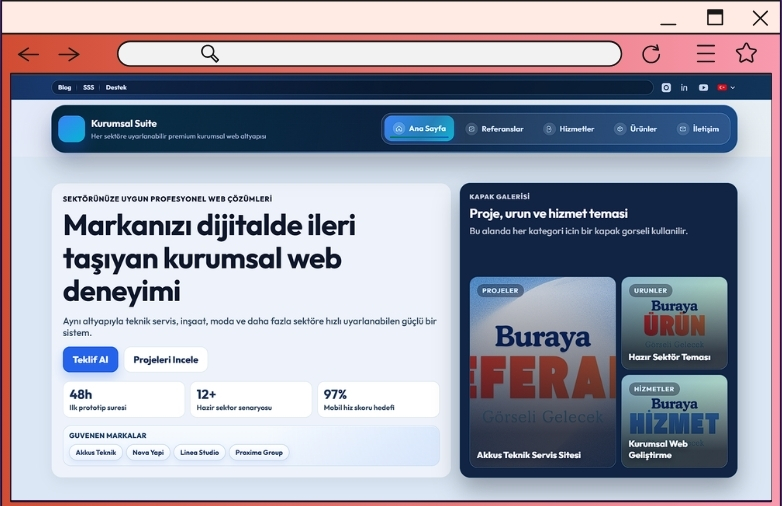
Task: Click the Projeleri Incele button
Action: coord(166,359)
